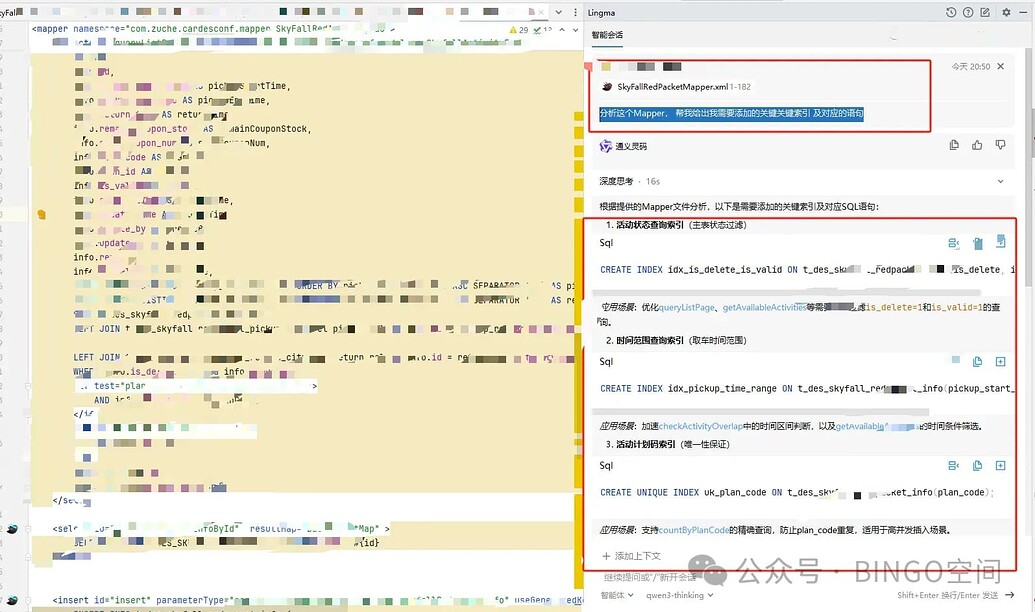Viewport: 1035px width, 612px height.
Task: Copy the idx_is_delete_is_valid Sql block
Action: click(x=978, y=244)
